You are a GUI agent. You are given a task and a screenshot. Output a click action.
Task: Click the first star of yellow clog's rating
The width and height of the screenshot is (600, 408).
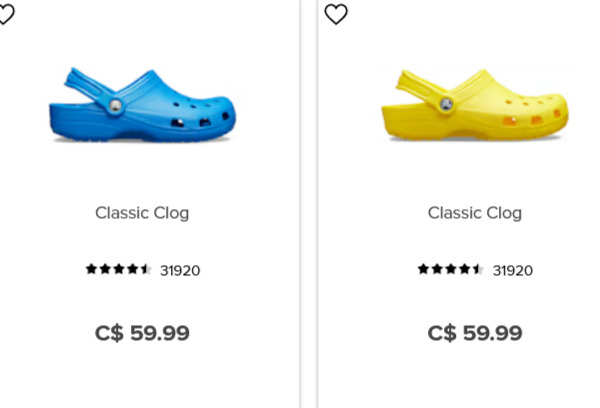pos(423,269)
